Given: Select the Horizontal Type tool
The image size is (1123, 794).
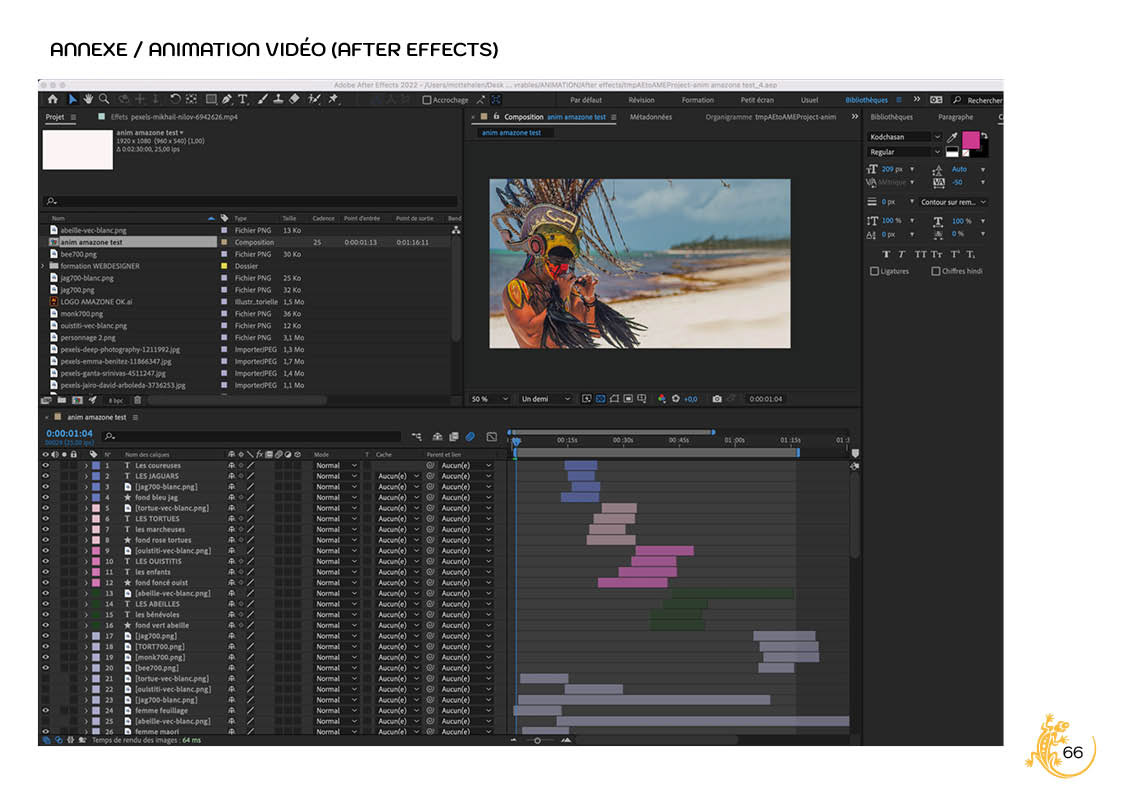Looking at the screenshot, I should pos(243,100).
